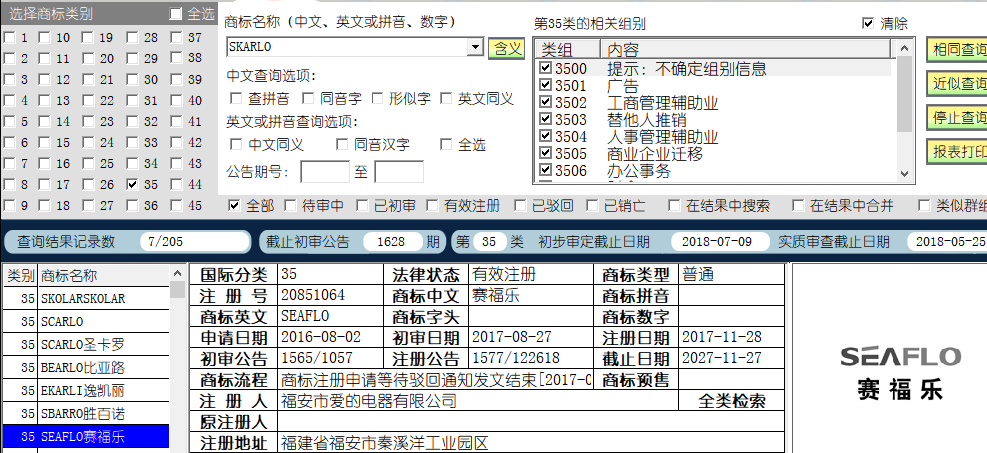Tick trademark class 1 checkbox
Viewport: 987px width, 453px height.
[9, 37]
